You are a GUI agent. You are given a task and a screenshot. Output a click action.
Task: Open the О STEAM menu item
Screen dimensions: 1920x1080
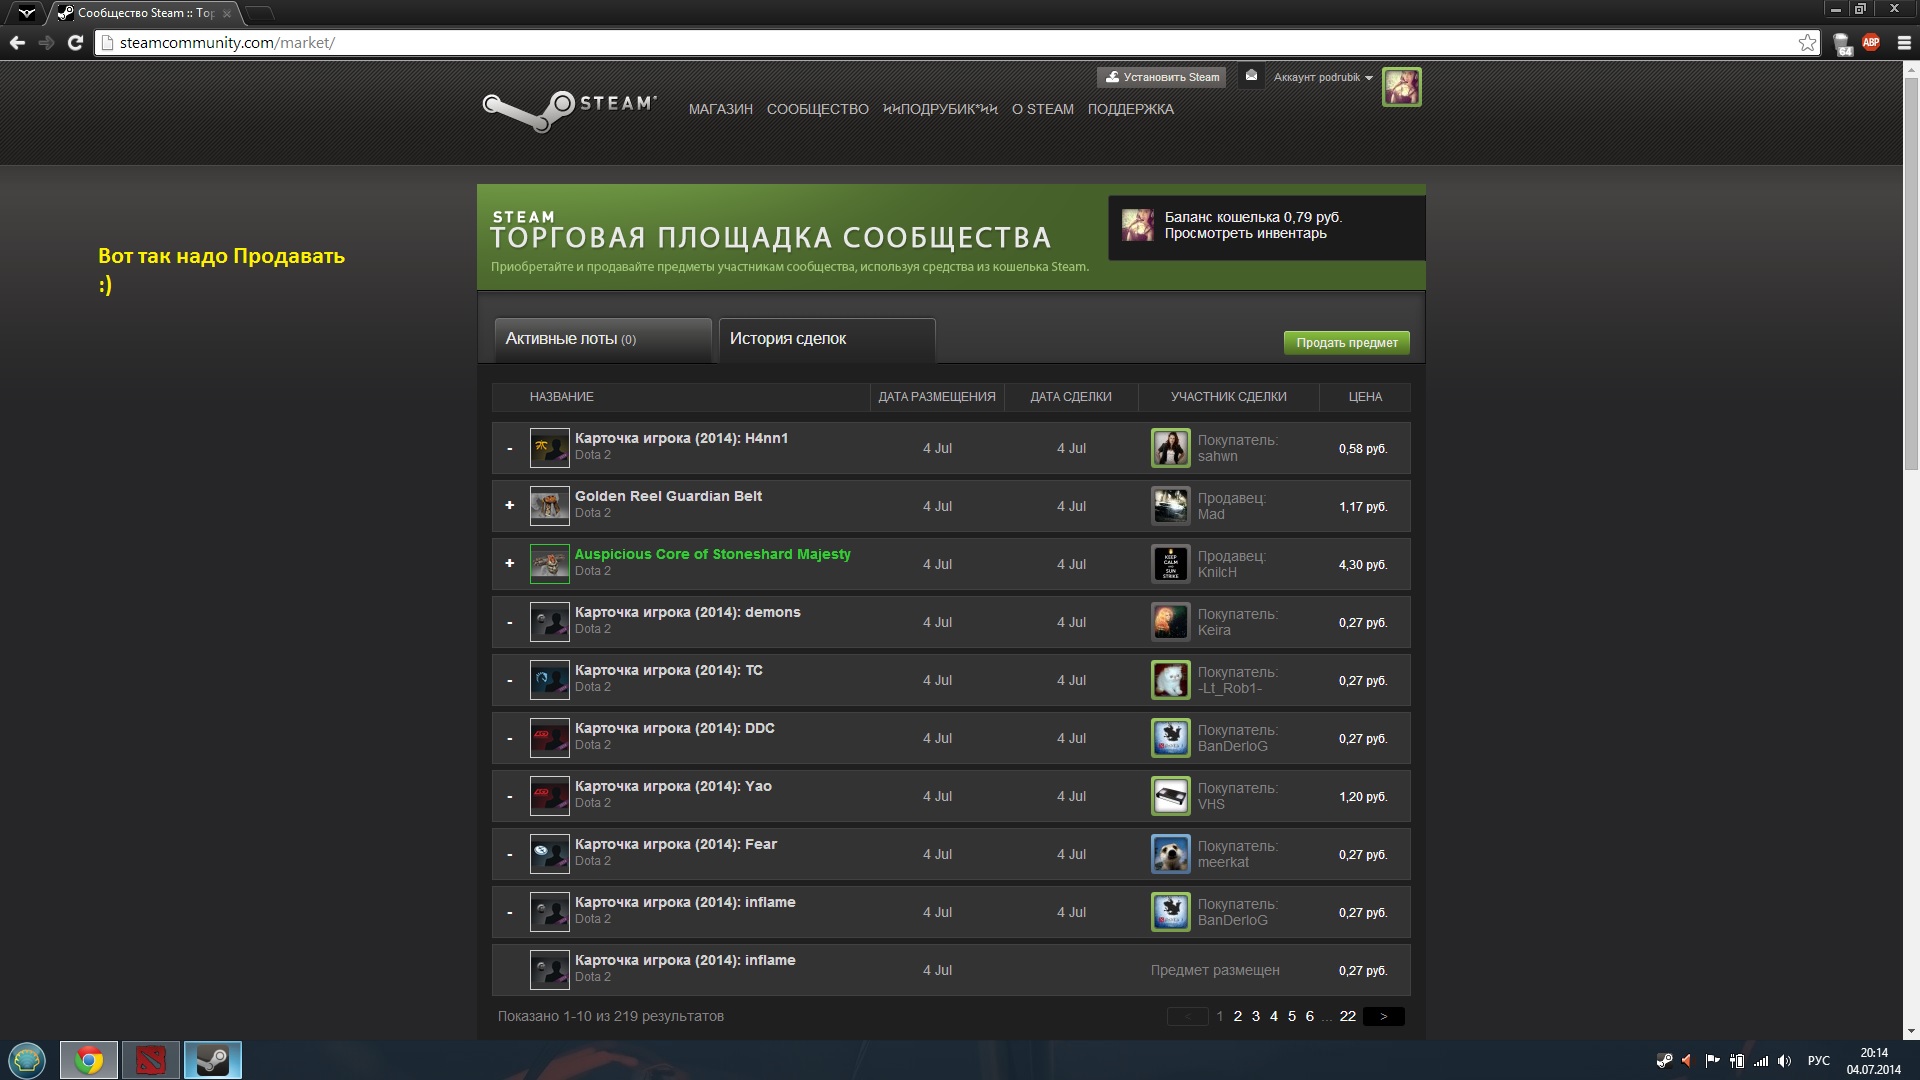click(x=1042, y=109)
